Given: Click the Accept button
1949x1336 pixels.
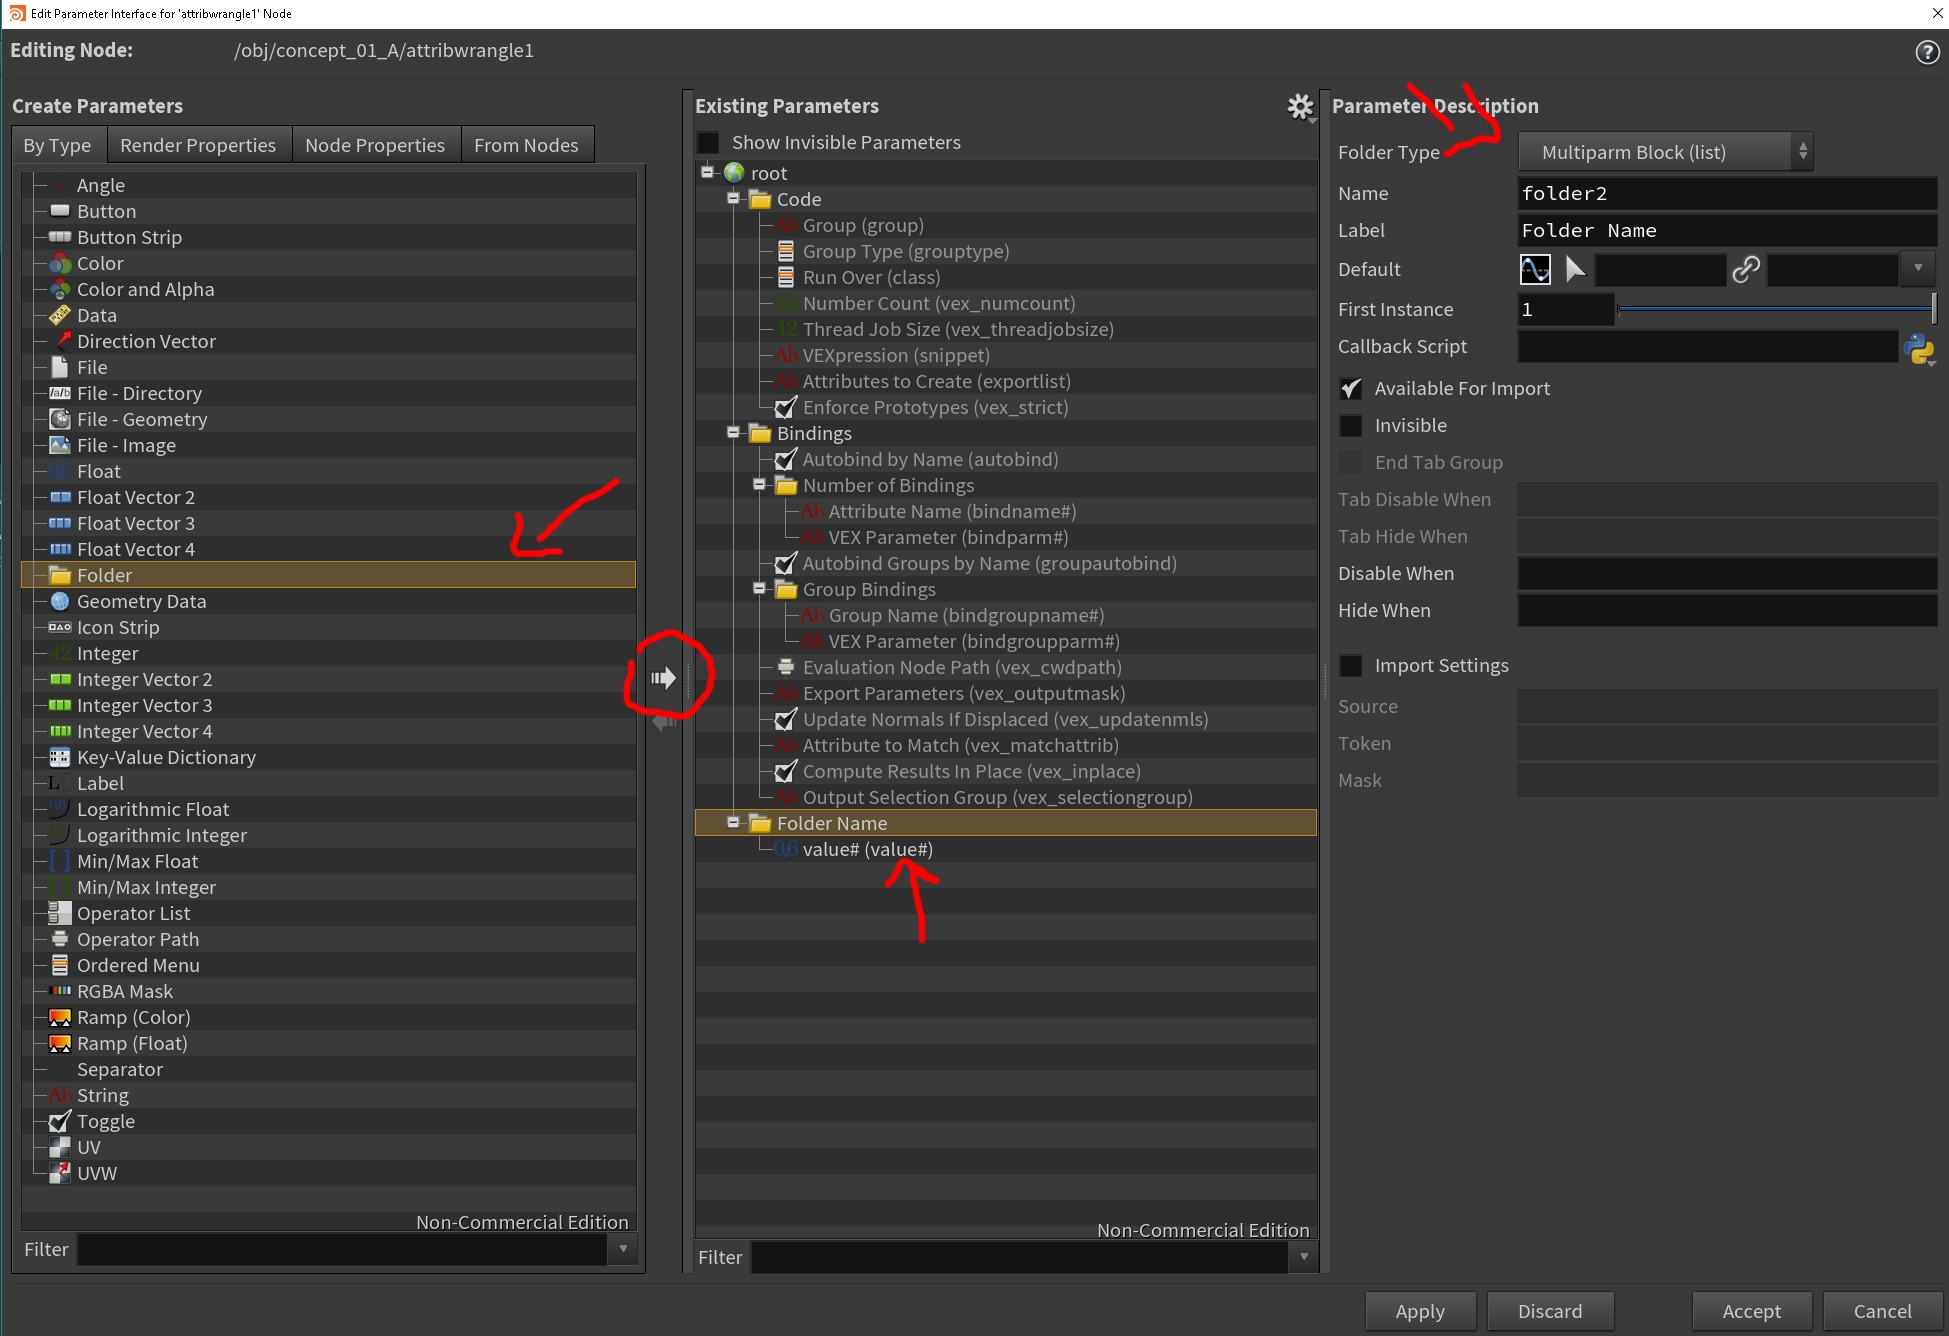Looking at the screenshot, I should [x=1751, y=1311].
